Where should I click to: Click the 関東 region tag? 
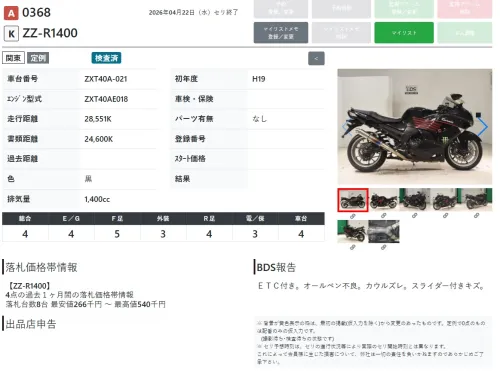click(13, 58)
